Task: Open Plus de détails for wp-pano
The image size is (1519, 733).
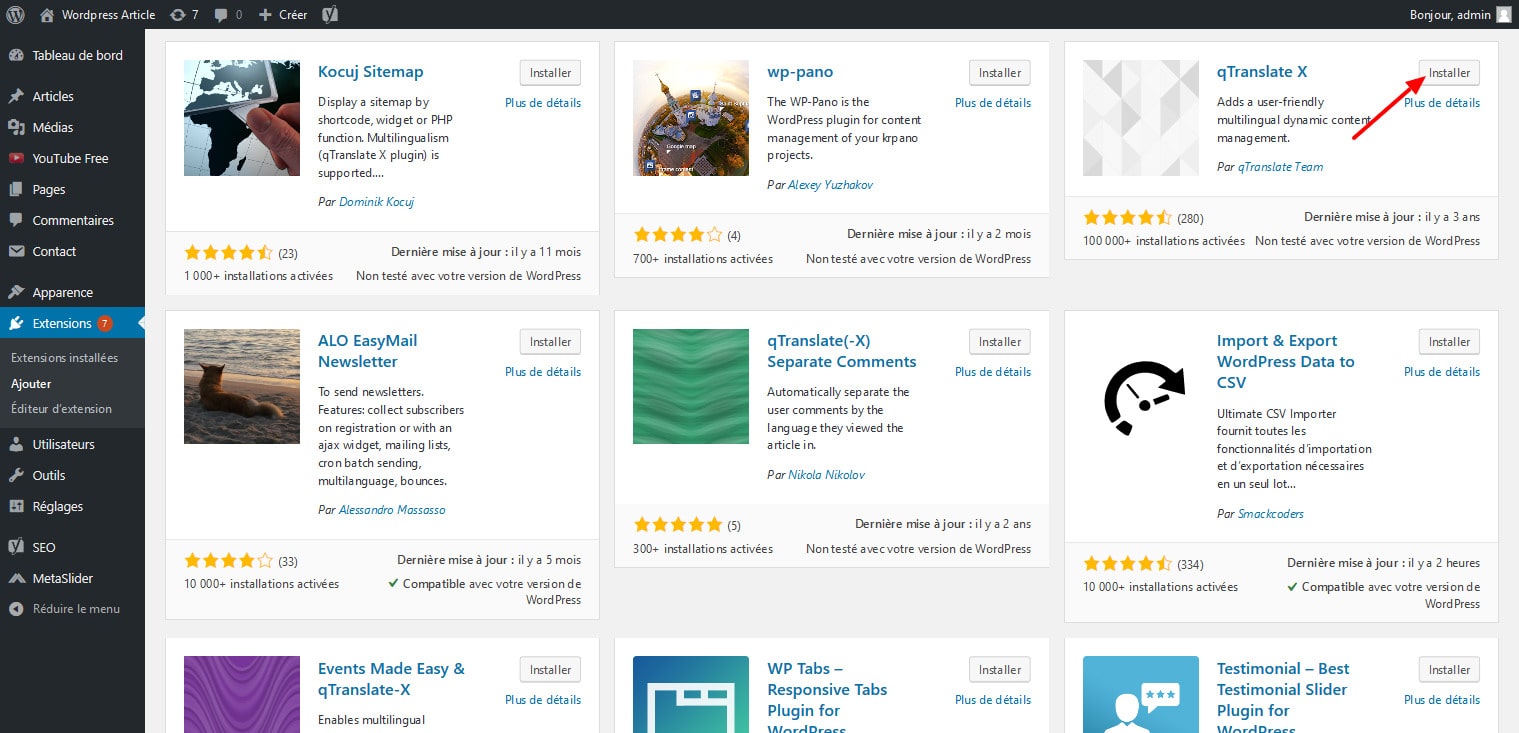Action: [992, 103]
